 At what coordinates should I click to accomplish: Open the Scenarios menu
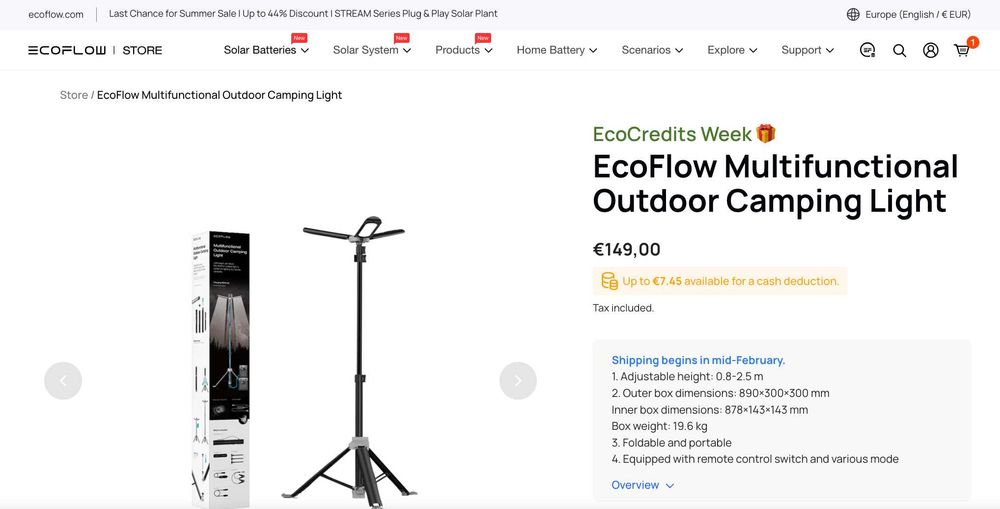click(652, 50)
